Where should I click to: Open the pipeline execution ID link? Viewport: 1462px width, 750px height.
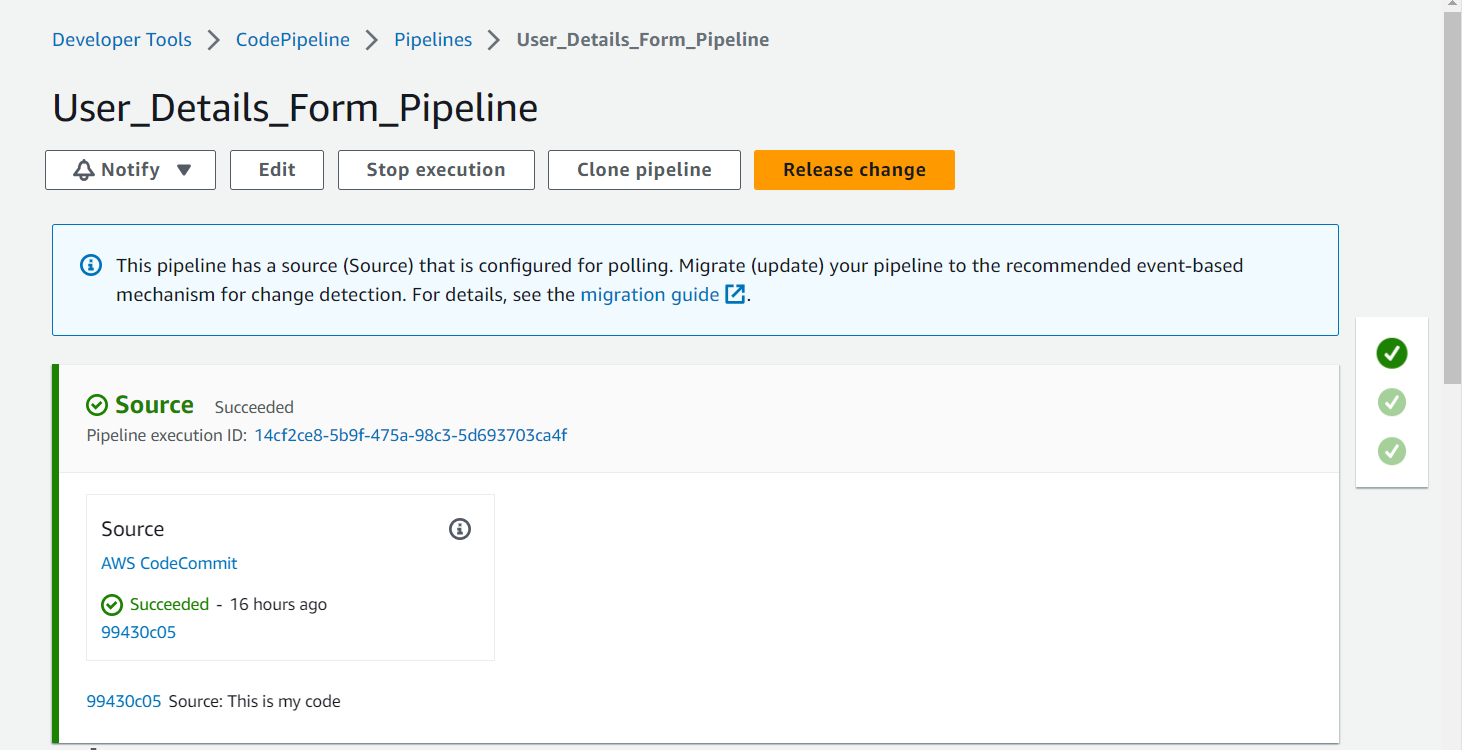pyautogui.click(x=411, y=435)
